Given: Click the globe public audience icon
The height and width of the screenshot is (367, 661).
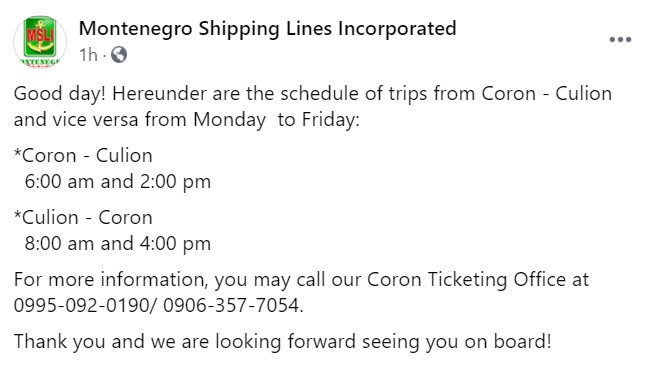Looking at the screenshot, I should (119, 55).
